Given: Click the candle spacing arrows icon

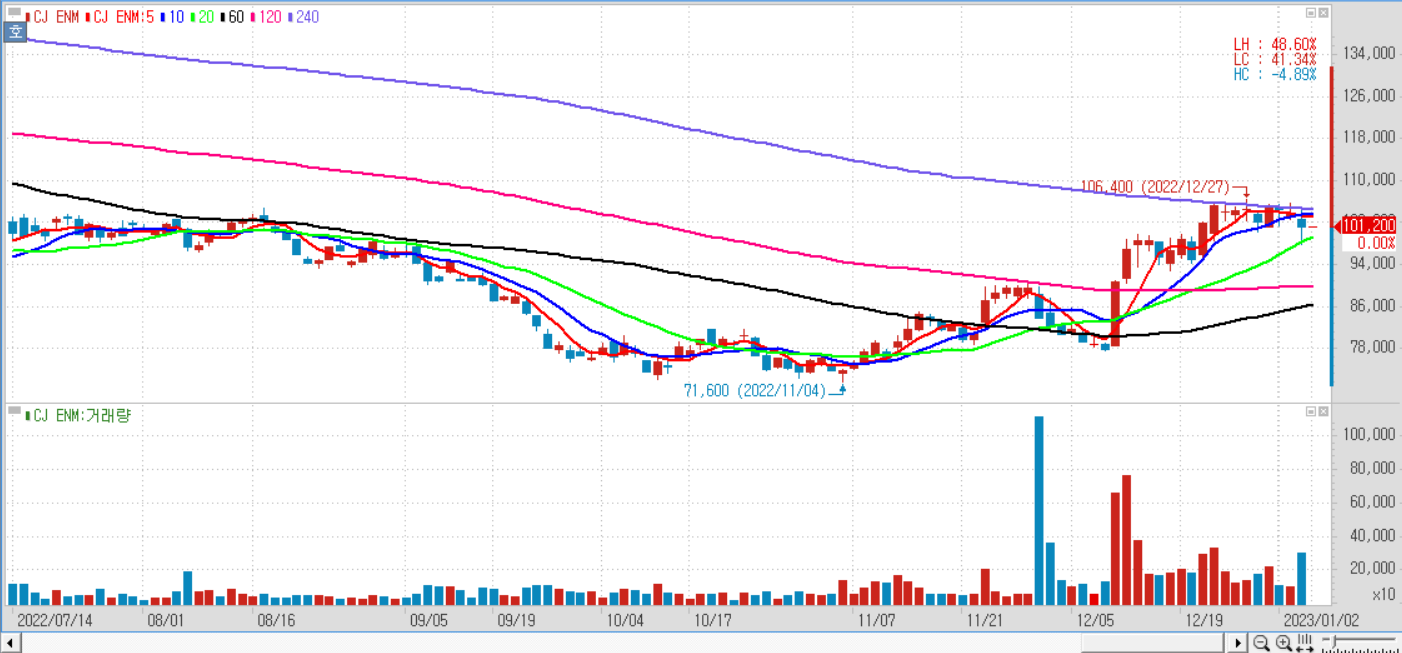Looking at the screenshot, I should 1305,643.
